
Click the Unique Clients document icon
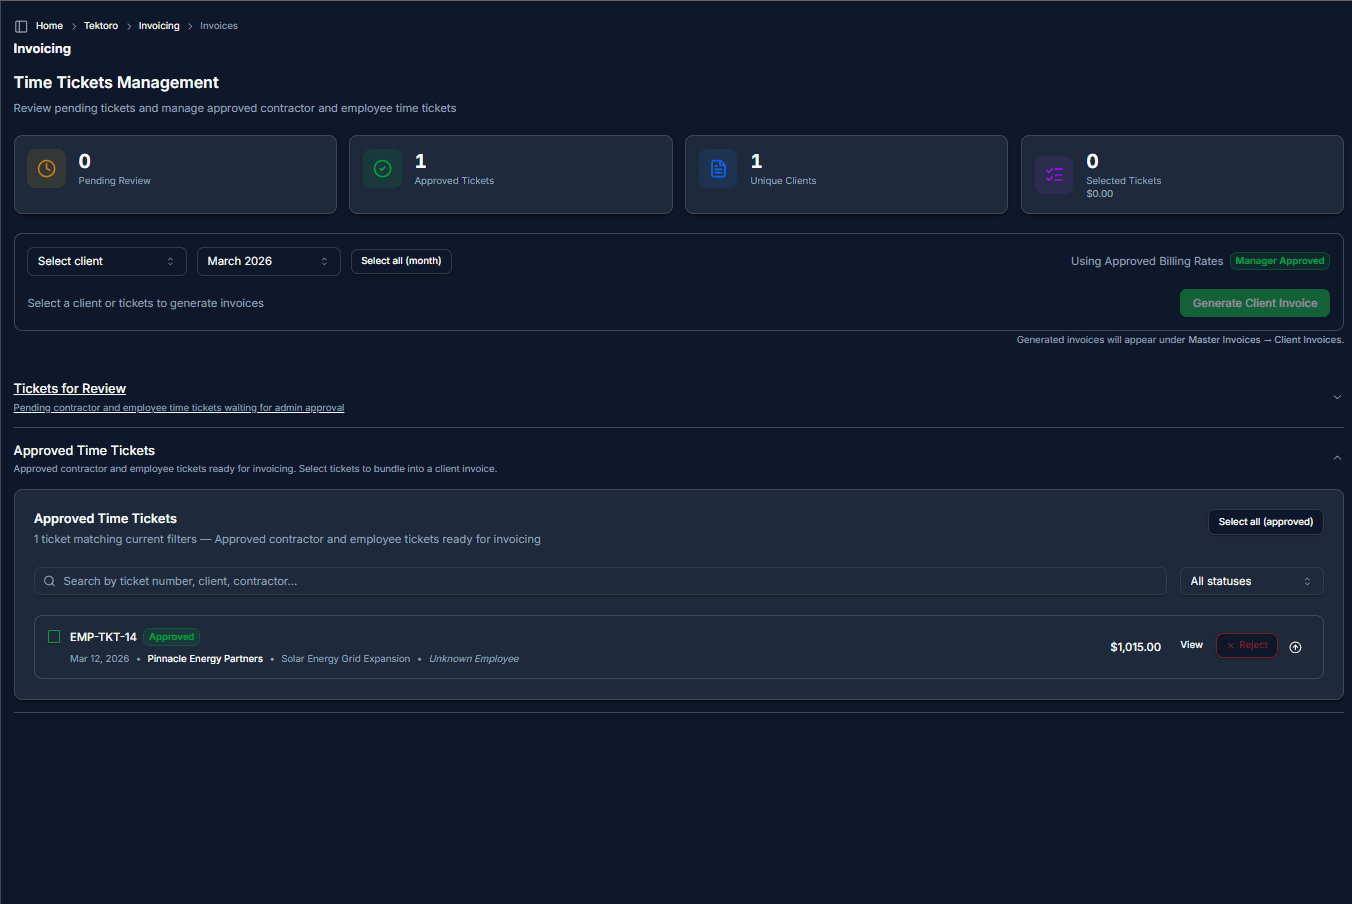718,169
